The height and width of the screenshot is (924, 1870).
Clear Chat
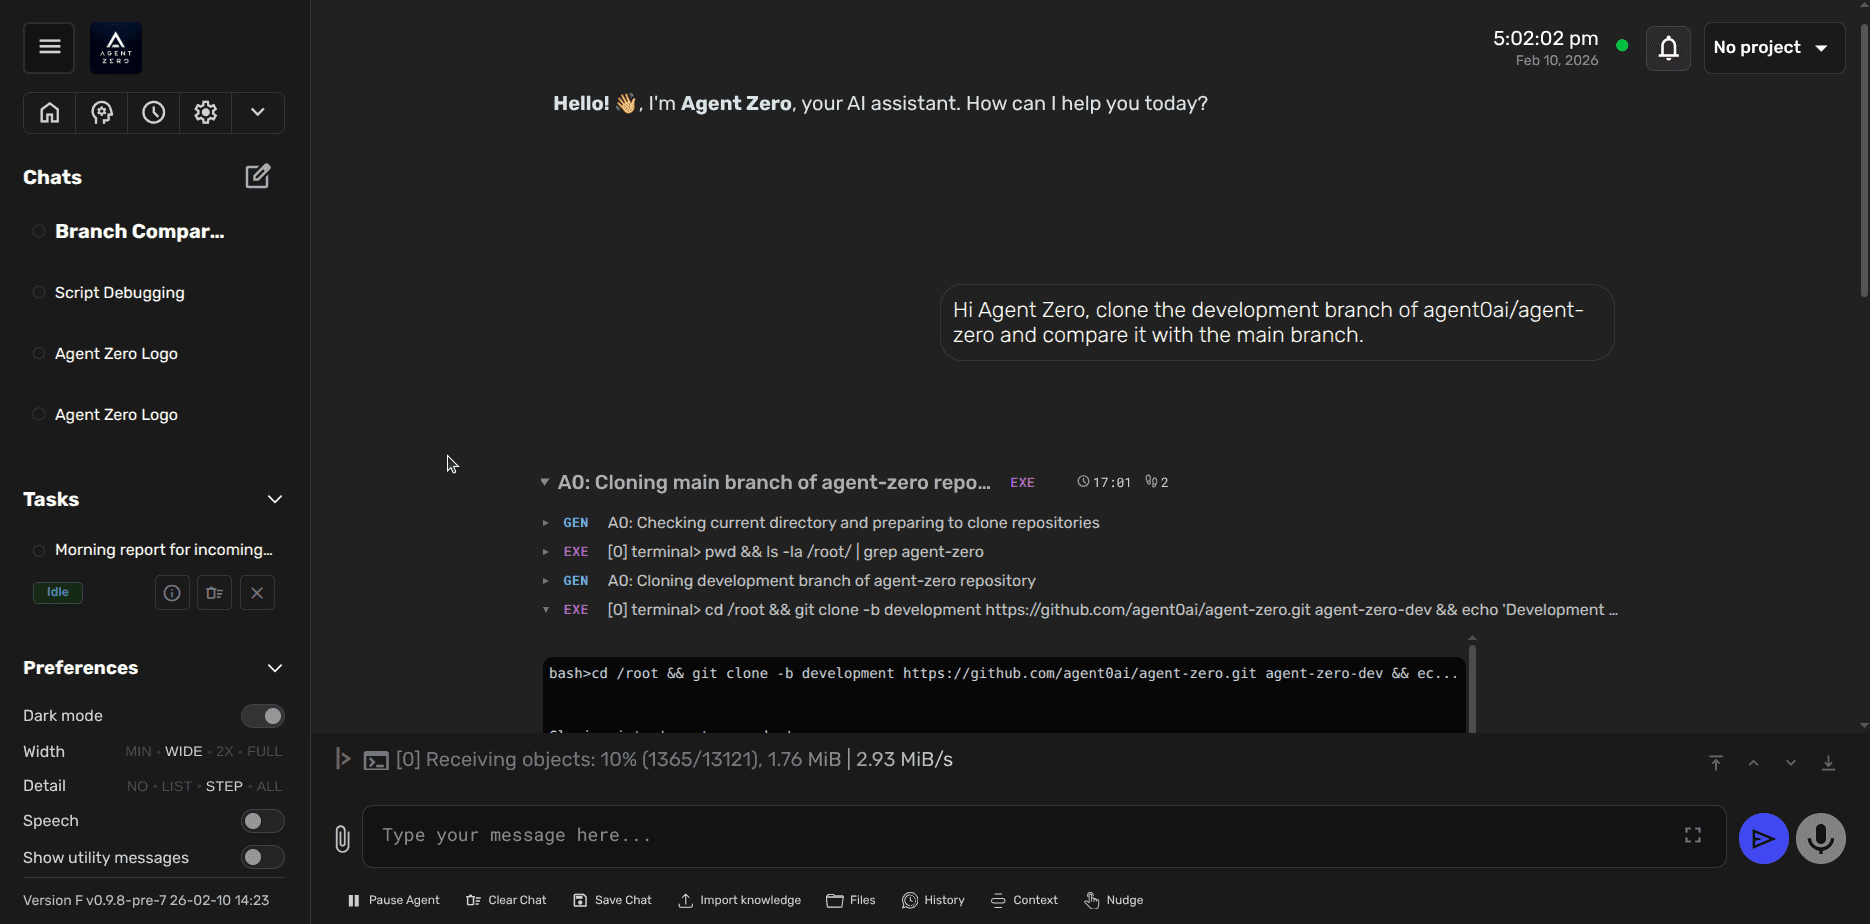coord(506,900)
